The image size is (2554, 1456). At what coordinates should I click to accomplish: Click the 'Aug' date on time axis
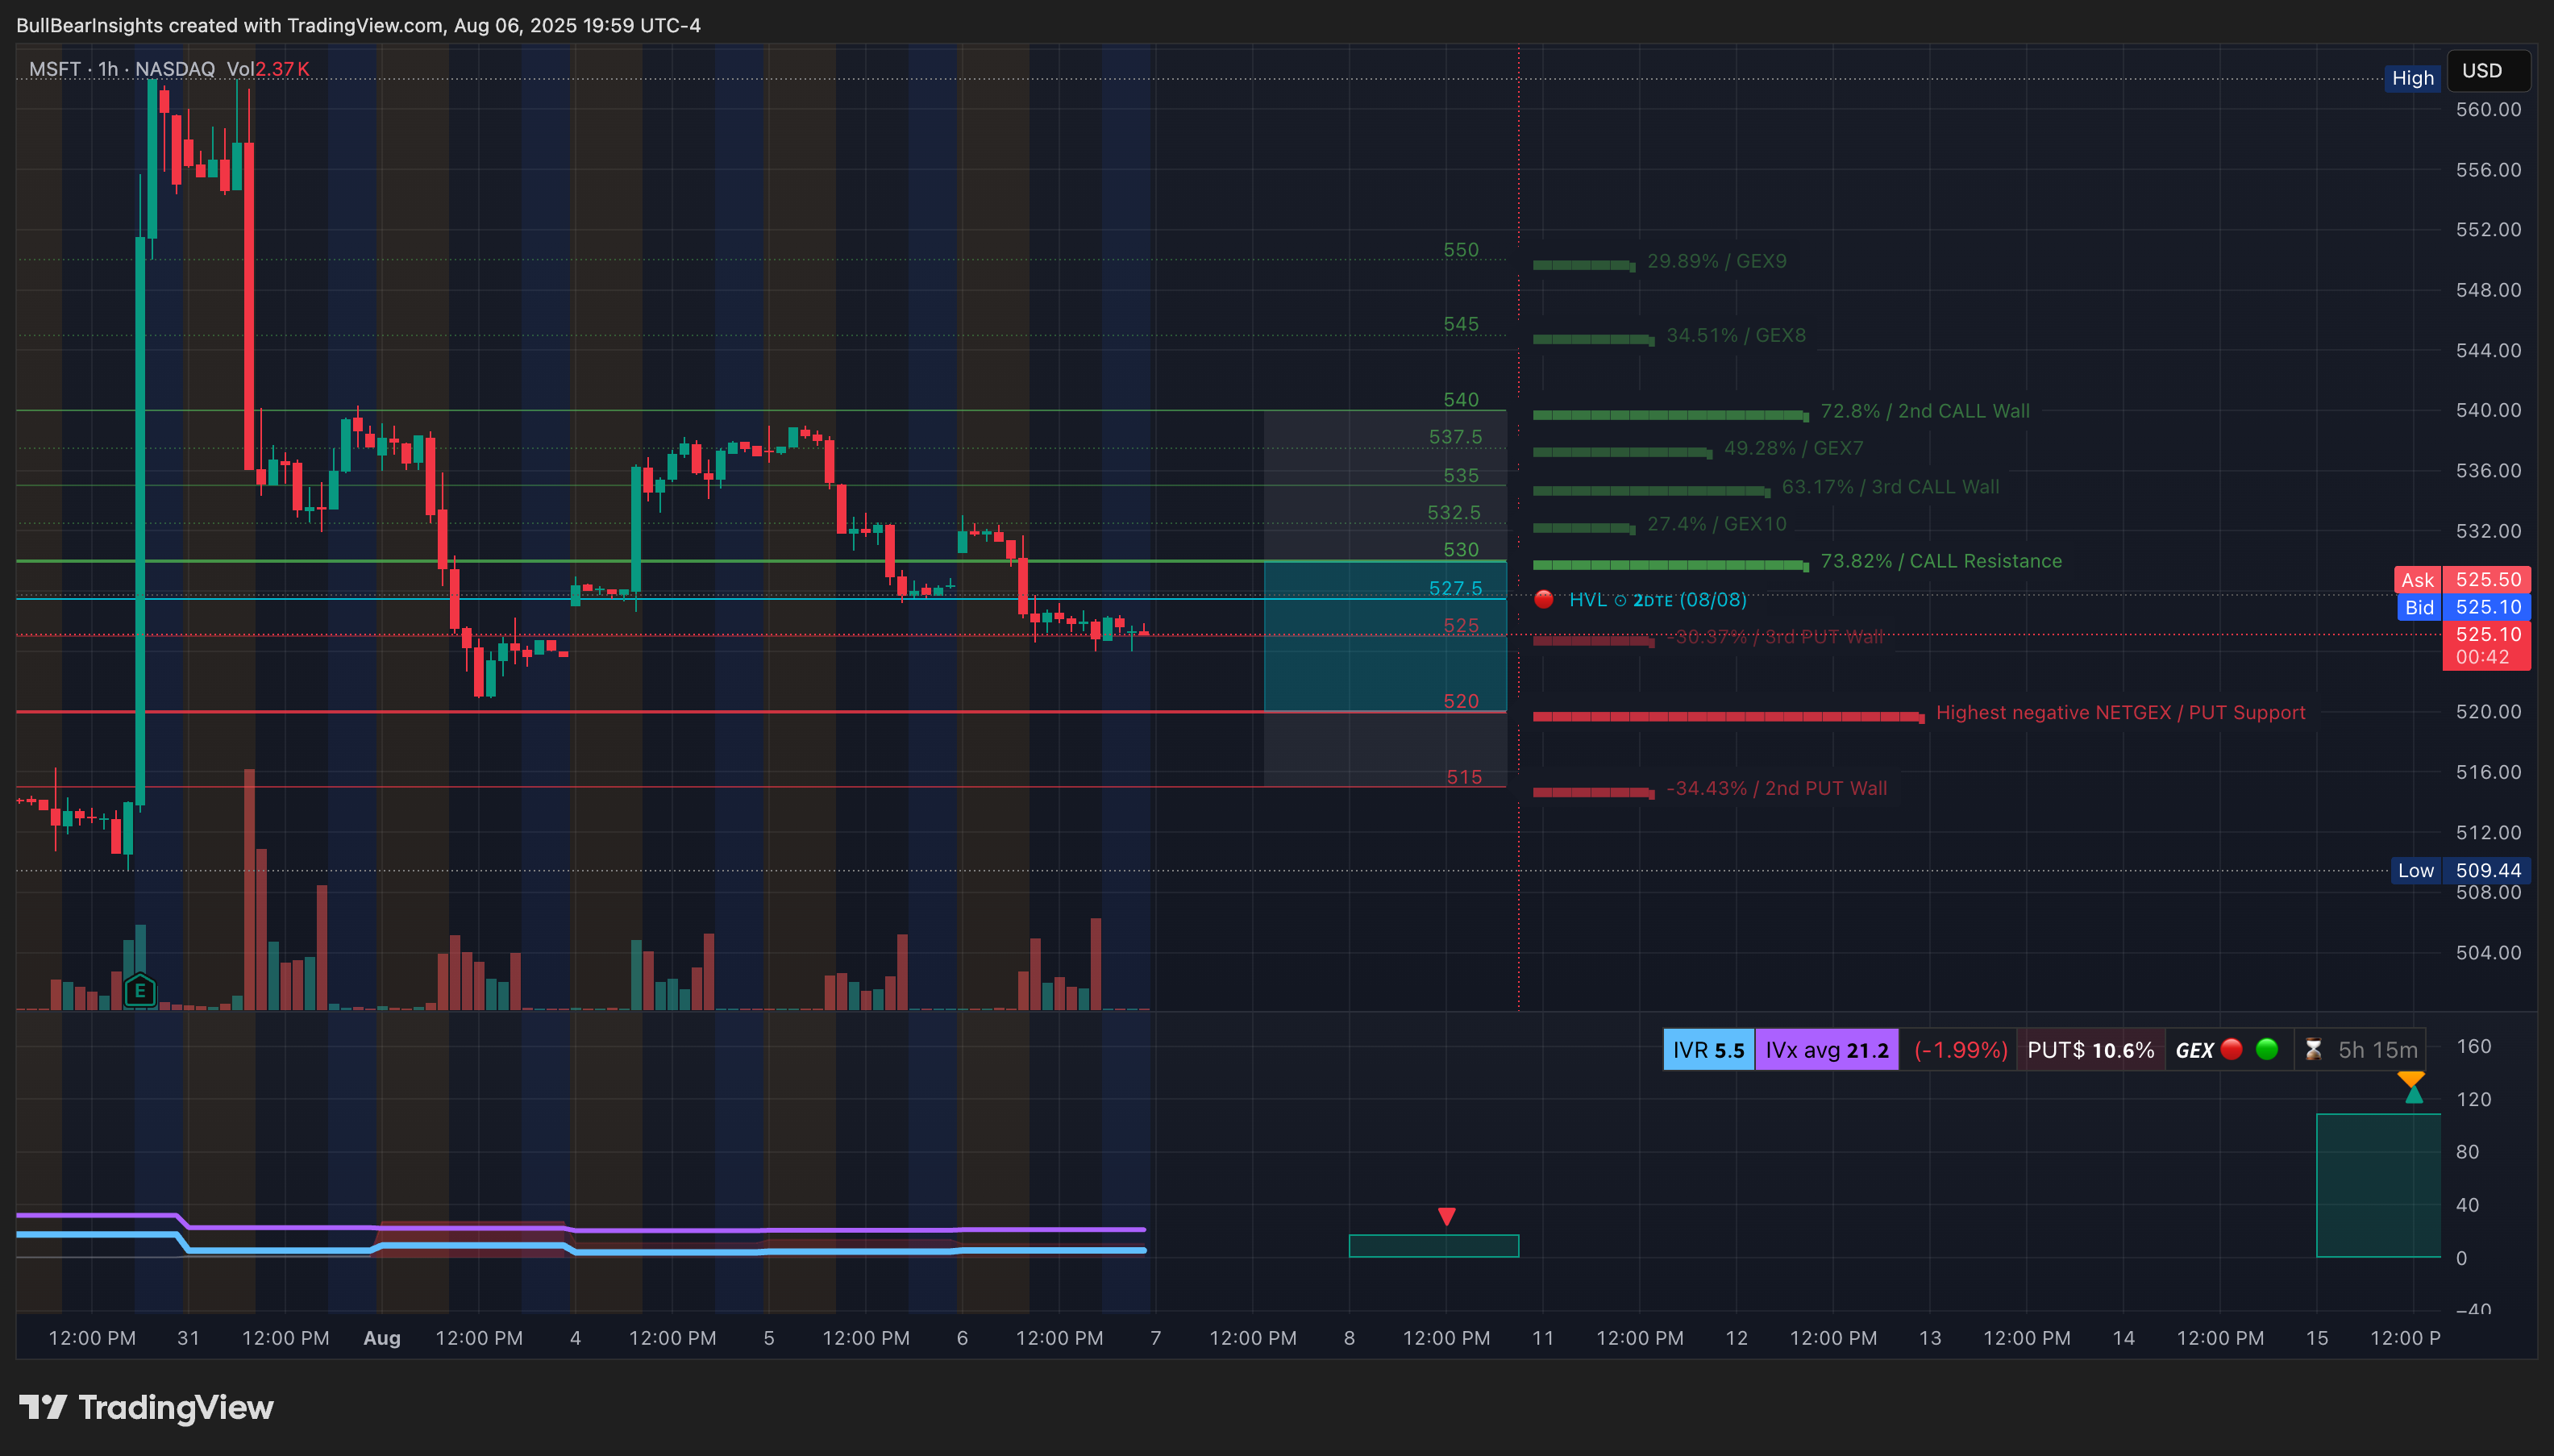[382, 1338]
